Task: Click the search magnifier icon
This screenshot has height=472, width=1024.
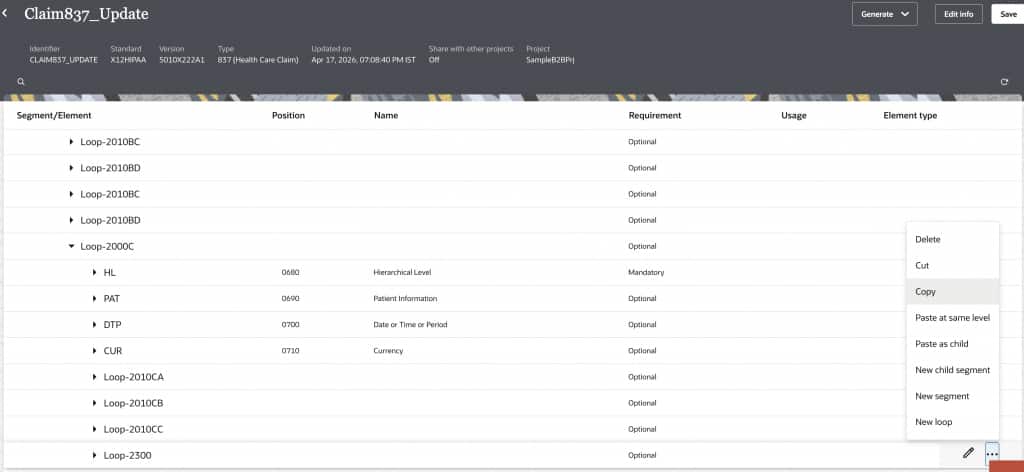Action: click(21, 81)
